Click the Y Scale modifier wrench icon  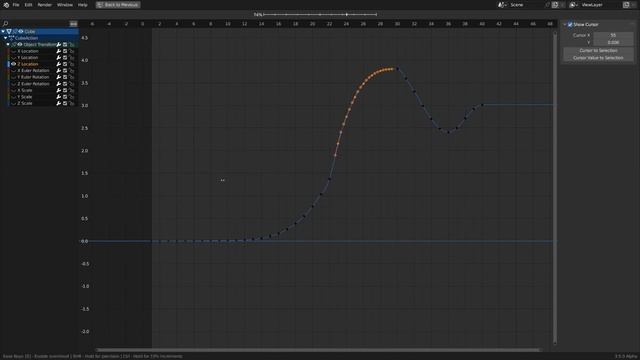(x=58, y=97)
